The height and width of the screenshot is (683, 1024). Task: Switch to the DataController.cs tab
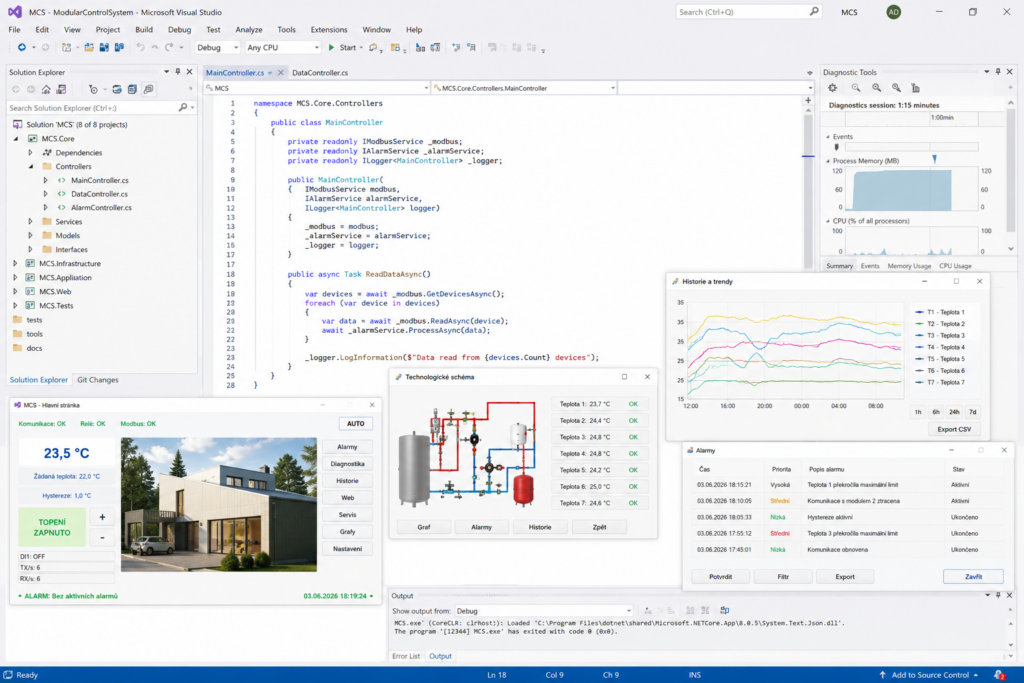[x=320, y=72]
